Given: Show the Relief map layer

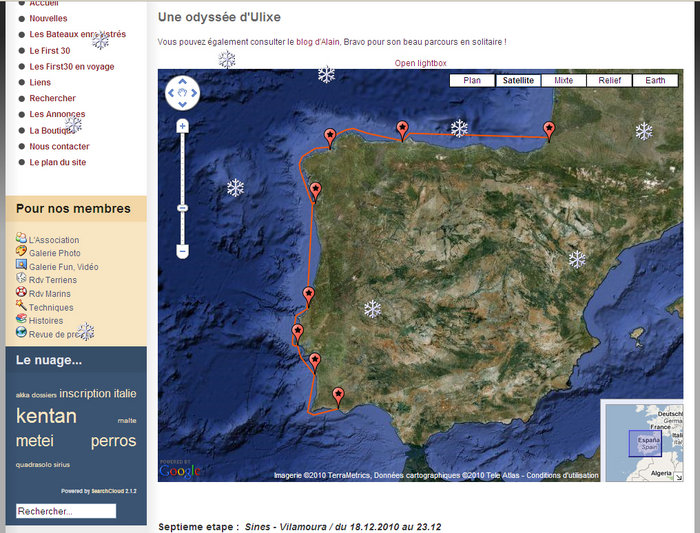Looking at the screenshot, I should click(x=609, y=80).
